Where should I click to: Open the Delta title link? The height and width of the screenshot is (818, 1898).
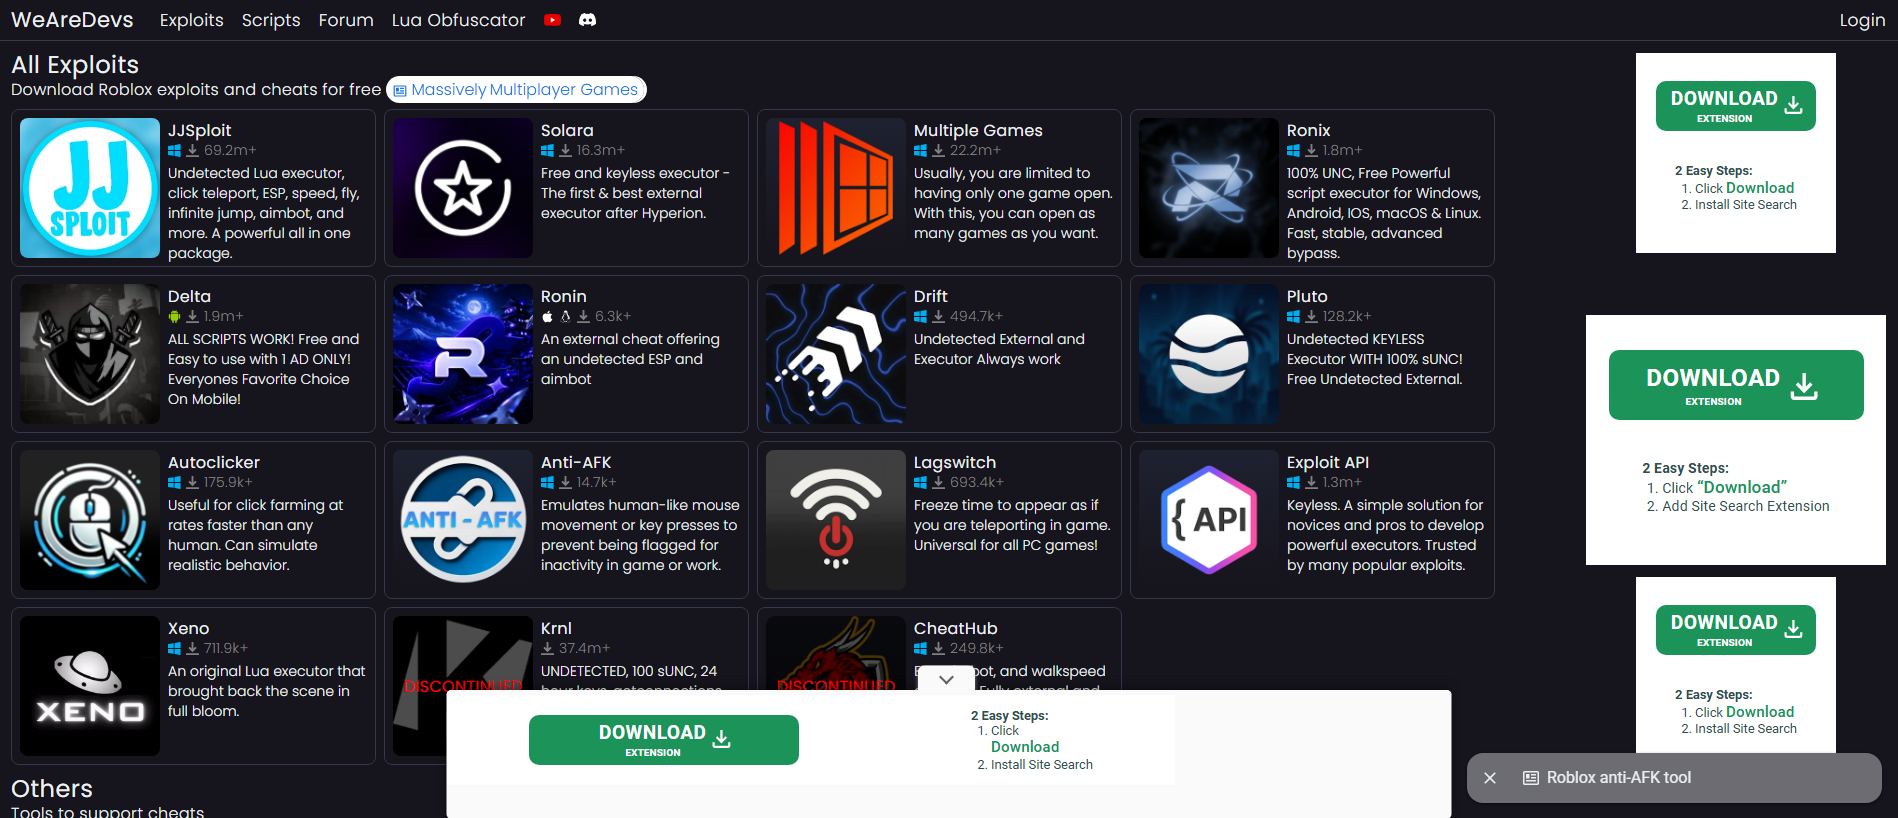(x=189, y=296)
